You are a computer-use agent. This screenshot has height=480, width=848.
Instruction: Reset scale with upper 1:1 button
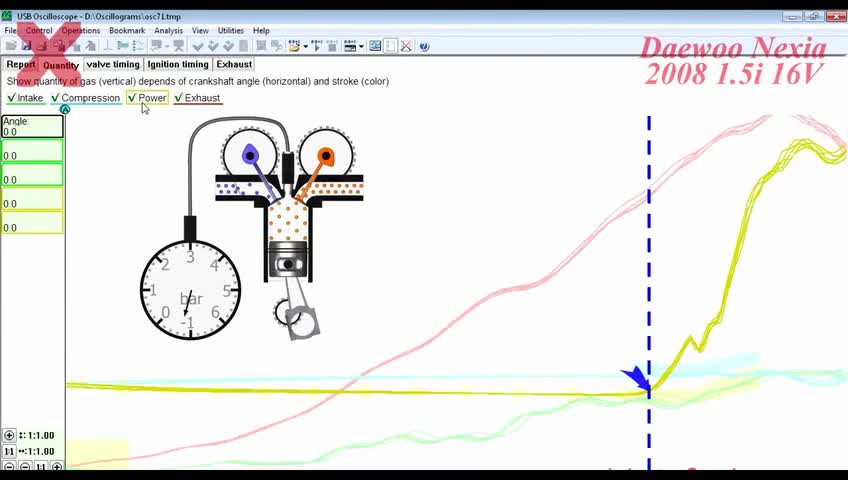pyautogui.click(x=9, y=451)
